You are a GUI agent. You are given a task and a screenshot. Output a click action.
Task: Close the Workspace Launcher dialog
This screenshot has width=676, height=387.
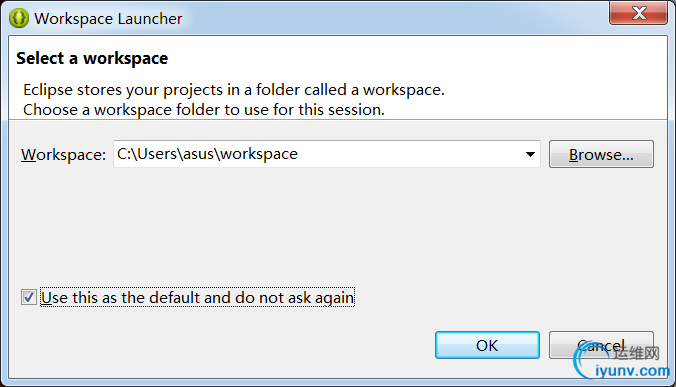638,13
